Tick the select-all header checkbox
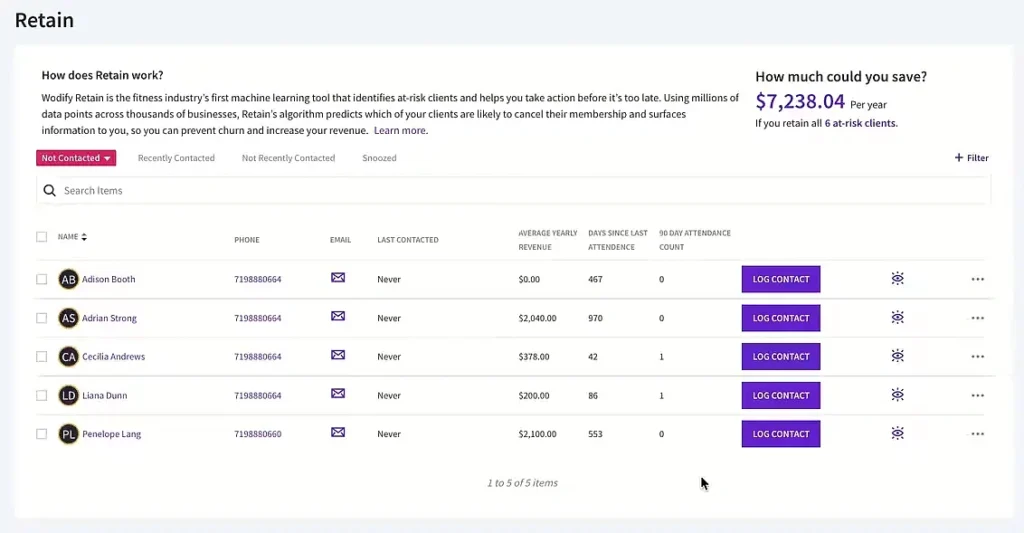This screenshot has width=1024, height=533. (42, 236)
